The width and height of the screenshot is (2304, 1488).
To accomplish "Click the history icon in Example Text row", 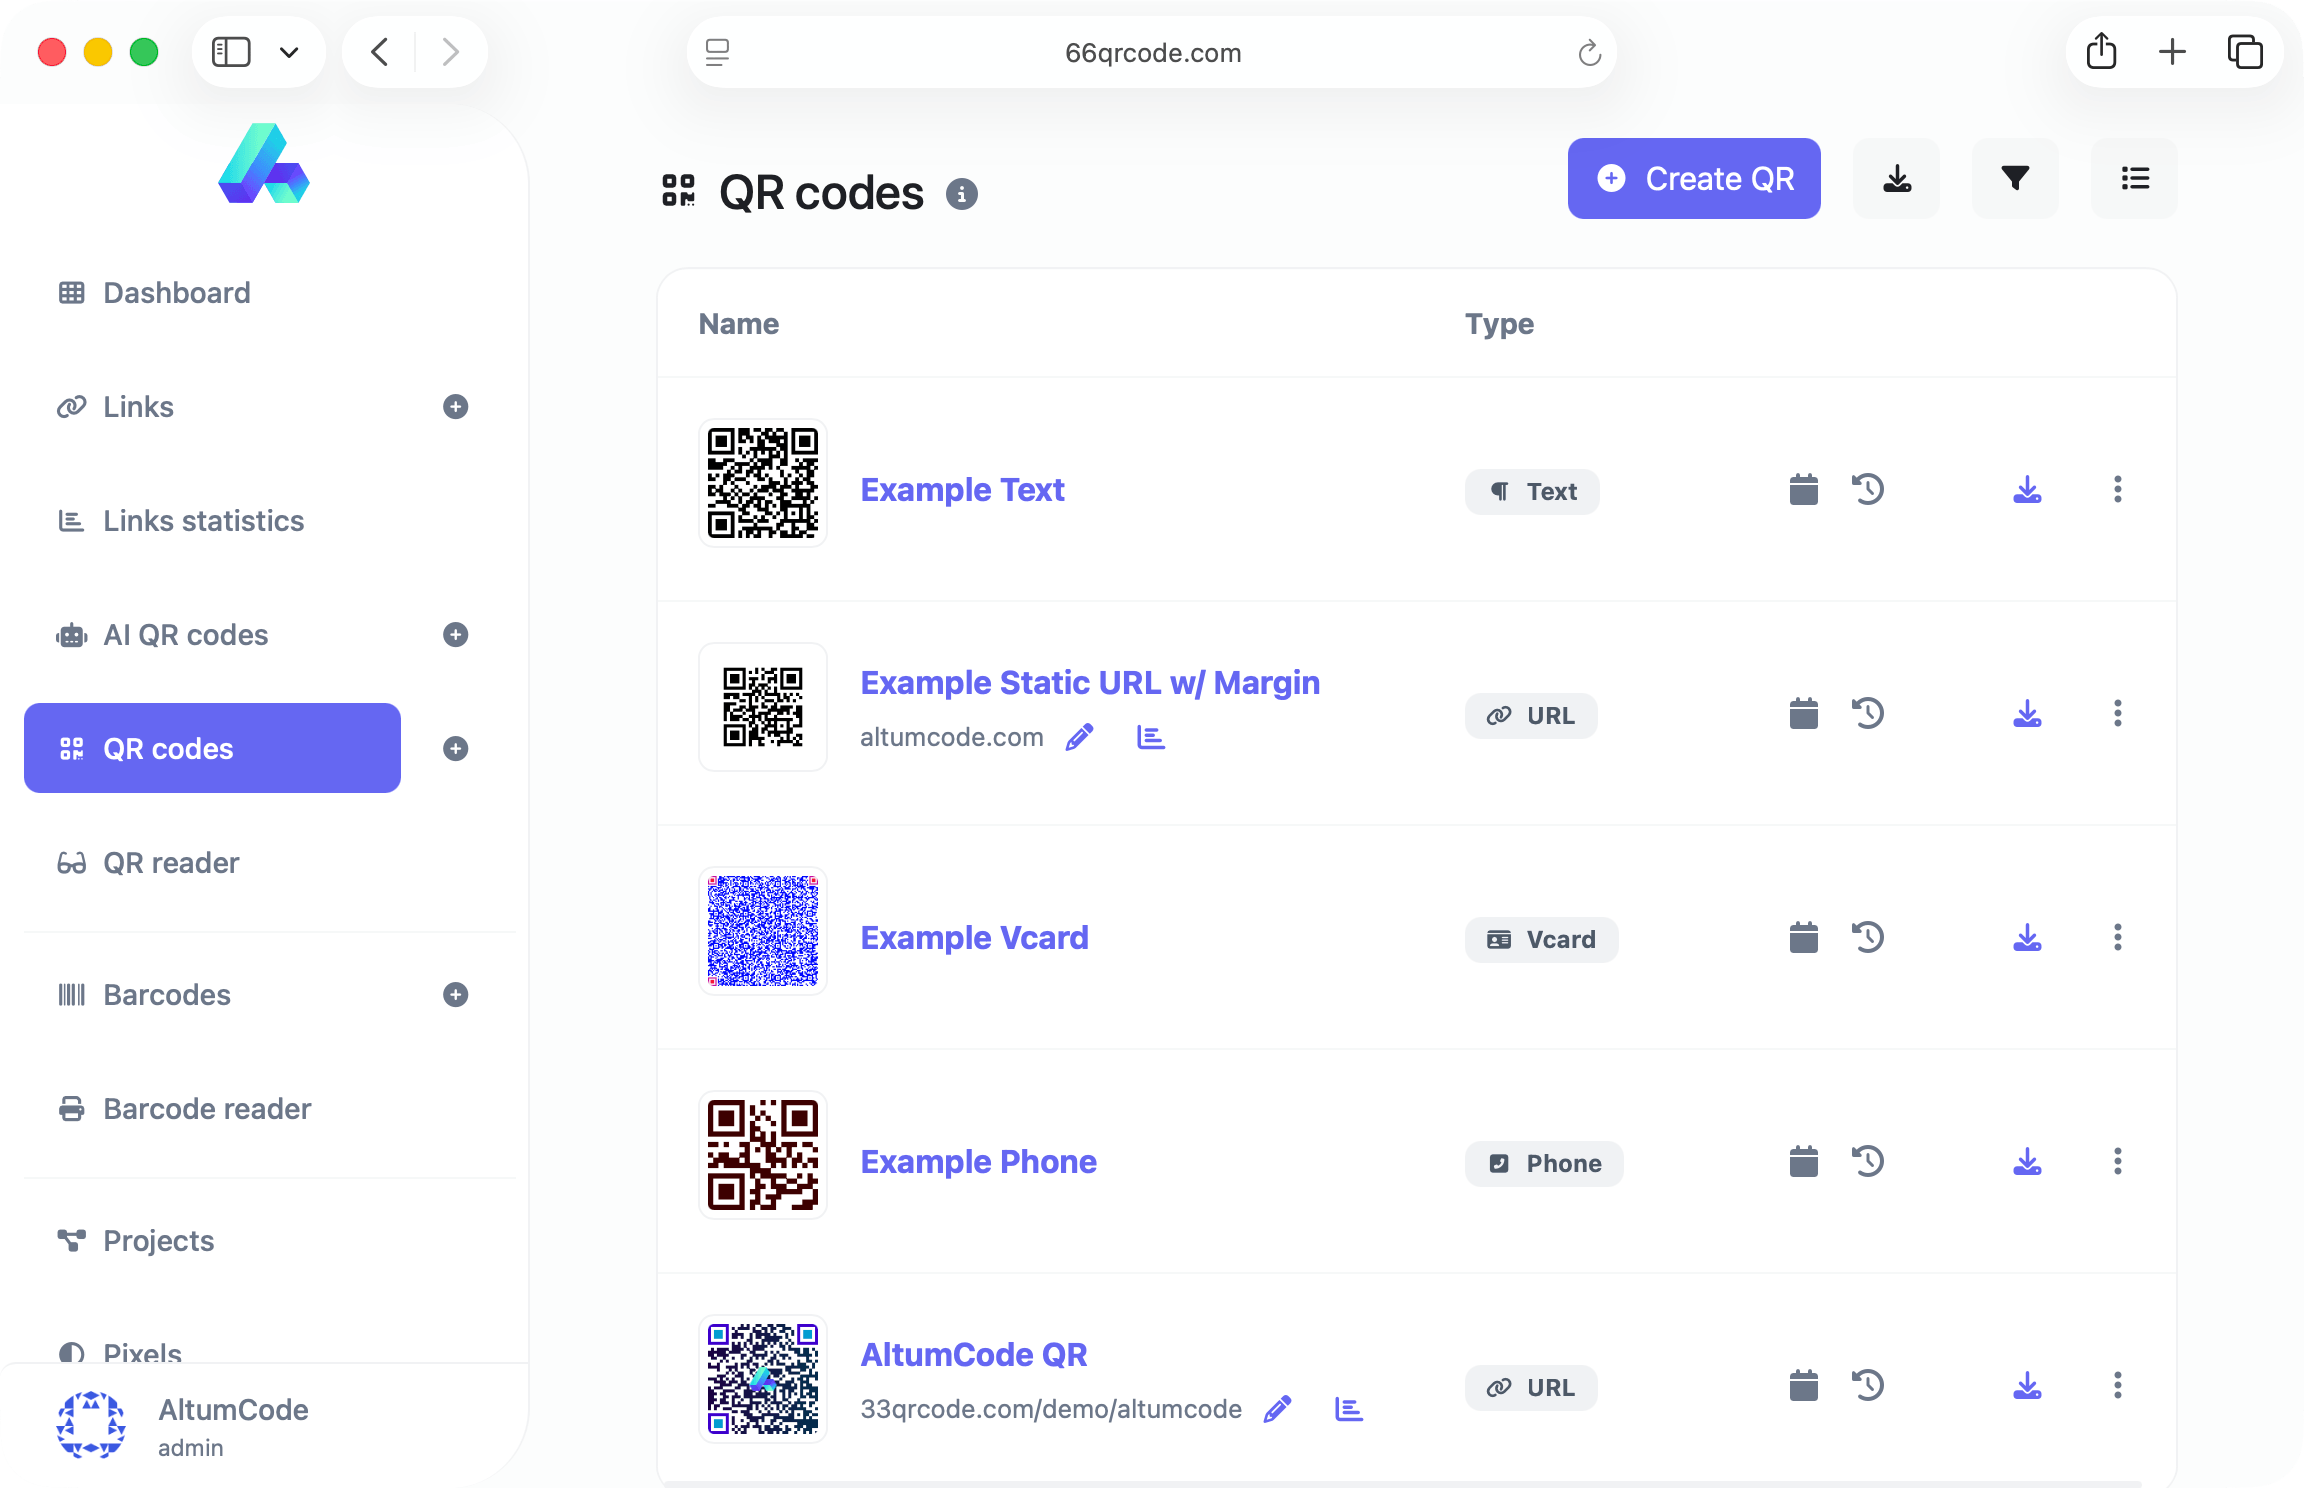I will coord(1867,490).
